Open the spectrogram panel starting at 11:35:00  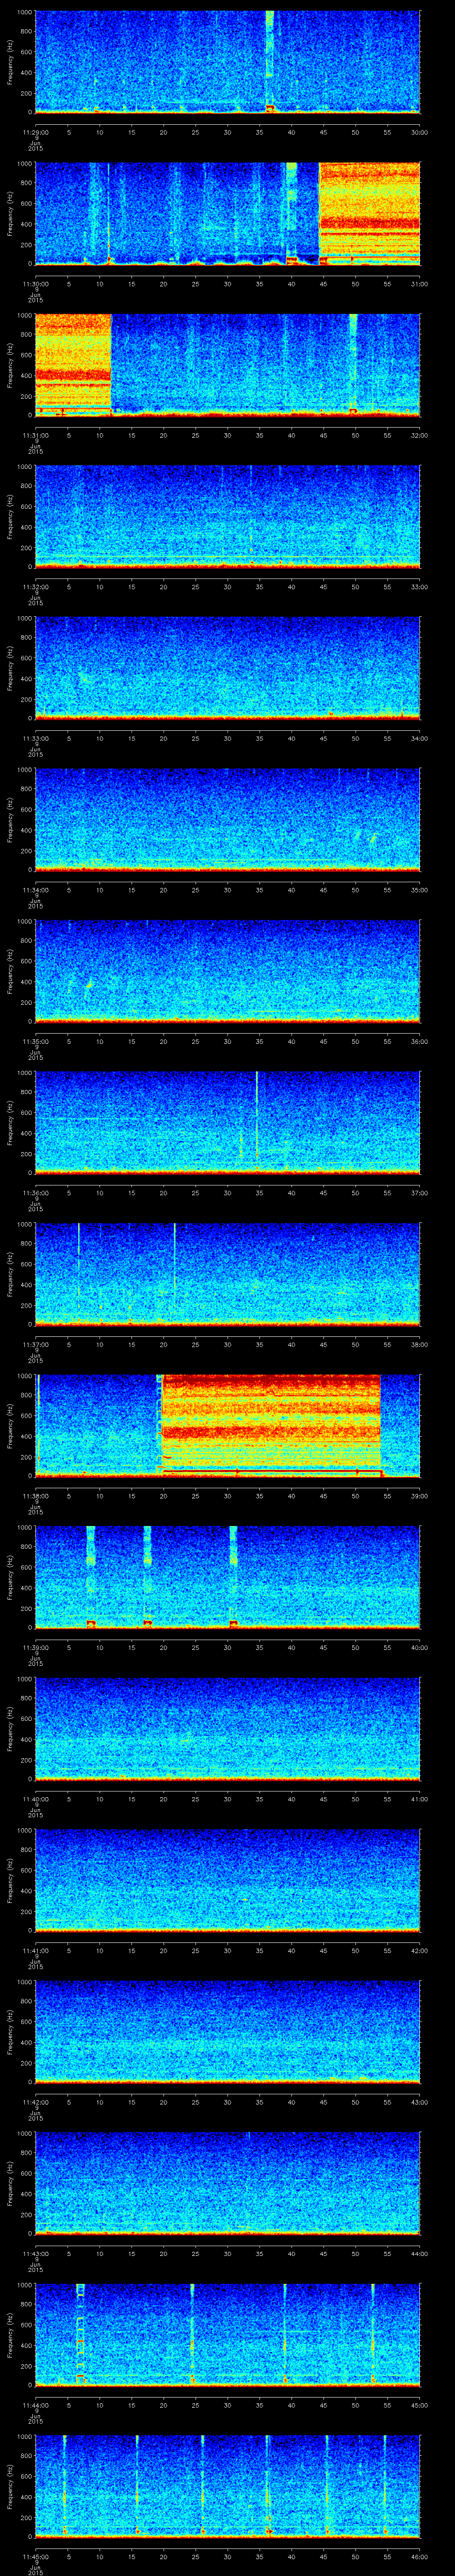[x=227, y=972]
